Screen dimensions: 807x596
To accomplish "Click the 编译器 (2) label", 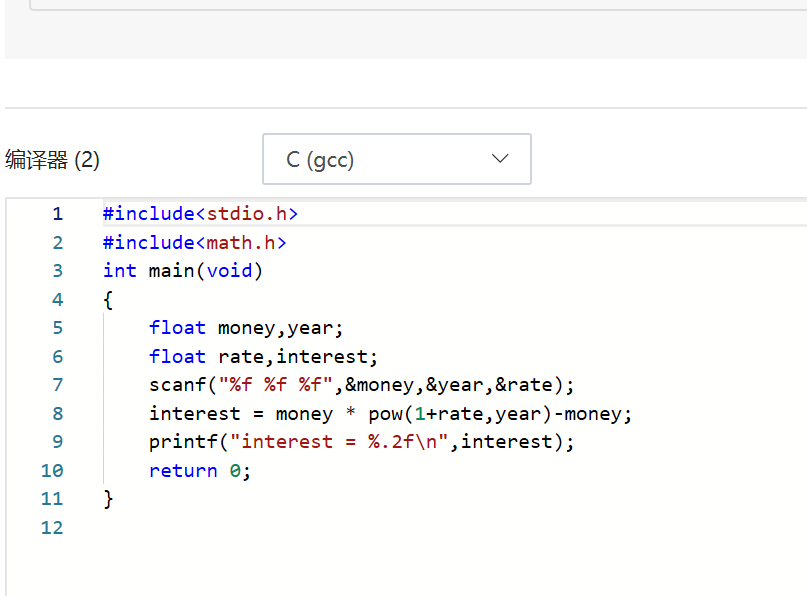I will (52, 160).
